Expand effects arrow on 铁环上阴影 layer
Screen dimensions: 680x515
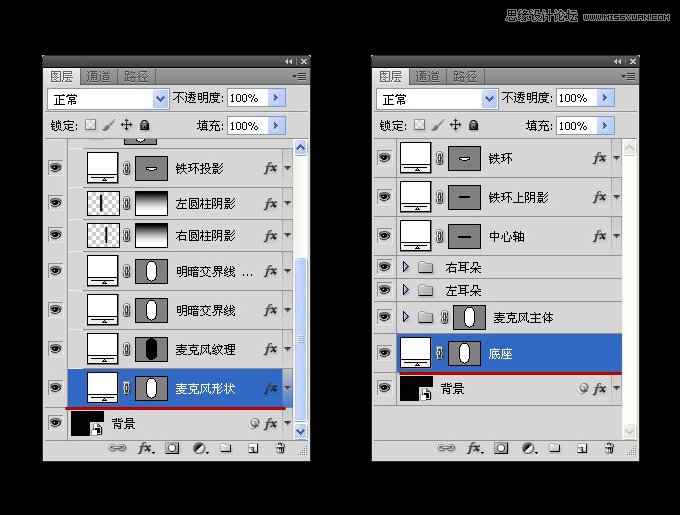click(x=617, y=197)
